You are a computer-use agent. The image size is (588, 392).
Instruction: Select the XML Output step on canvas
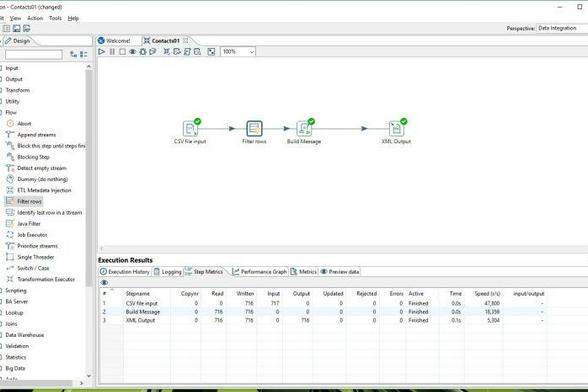click(x=396, y=129)
